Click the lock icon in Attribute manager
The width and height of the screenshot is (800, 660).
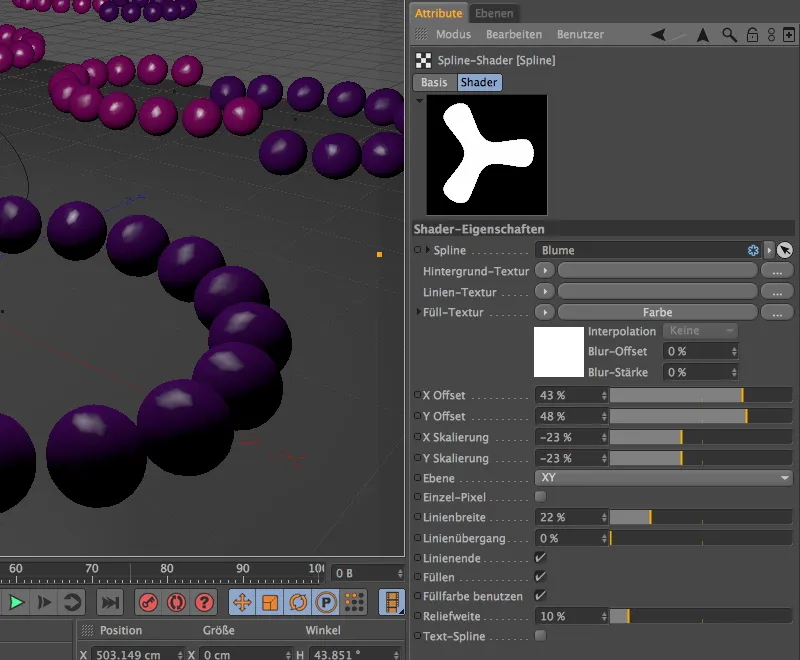click(x=751, y=35)
